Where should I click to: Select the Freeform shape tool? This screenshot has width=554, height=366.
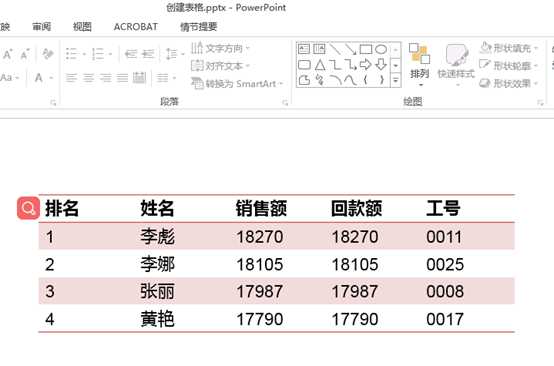tap(304, 80)
